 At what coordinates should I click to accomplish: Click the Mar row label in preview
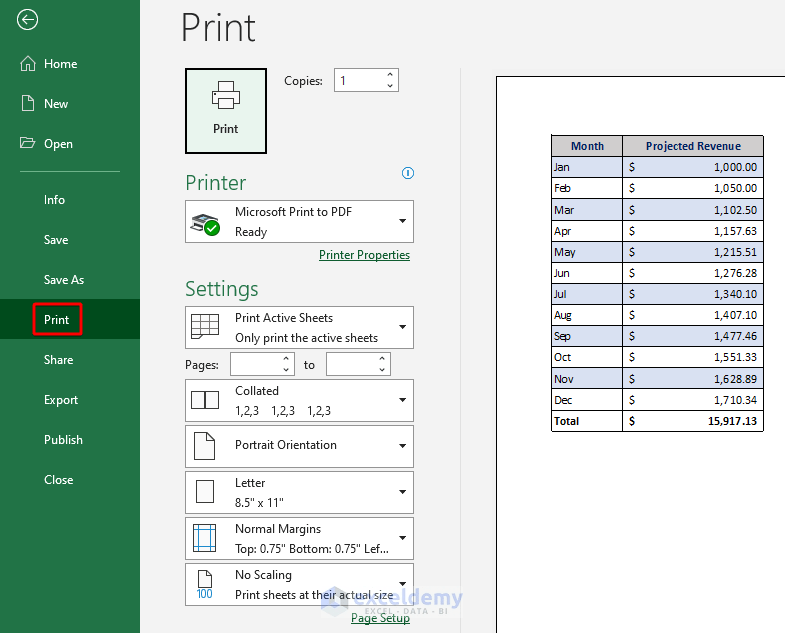(x=564, y=210)
